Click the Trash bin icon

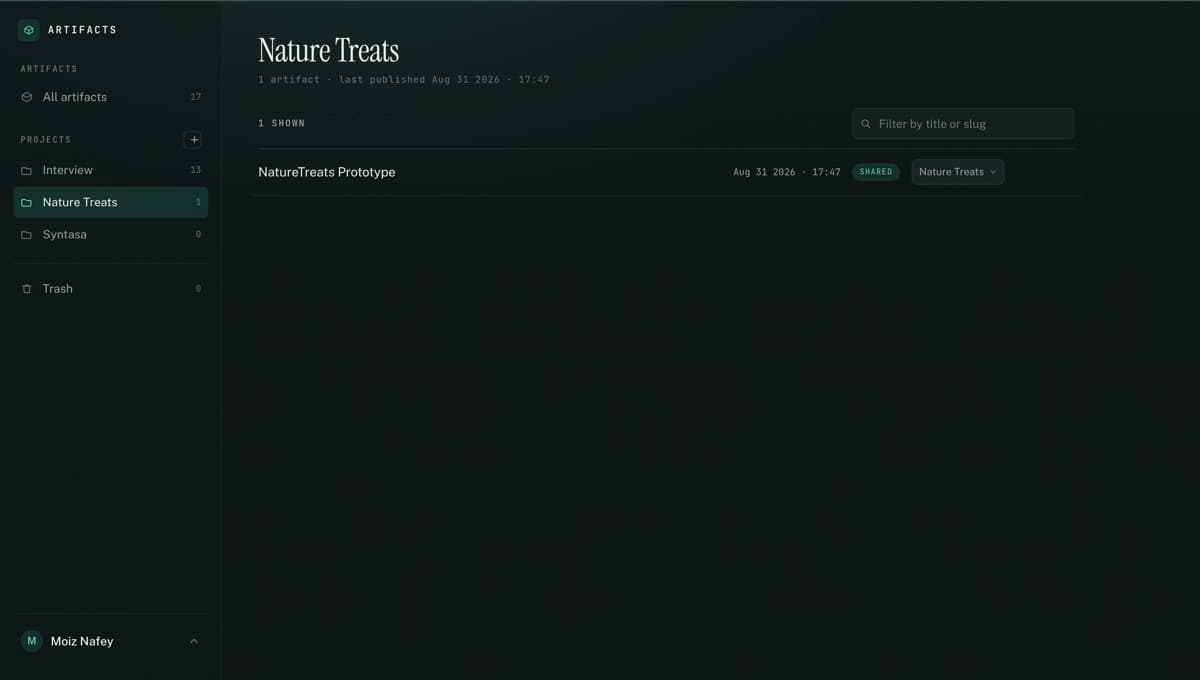click(27, 289)
